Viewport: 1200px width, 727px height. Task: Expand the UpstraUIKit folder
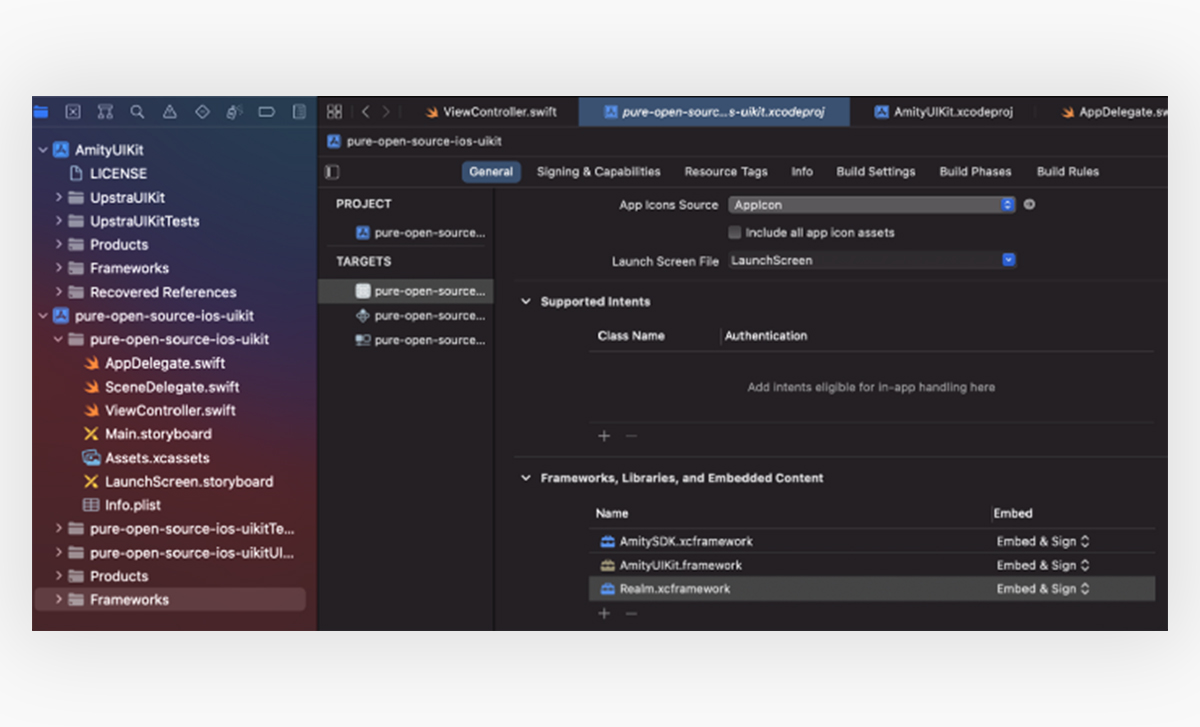tap(59, 197)
